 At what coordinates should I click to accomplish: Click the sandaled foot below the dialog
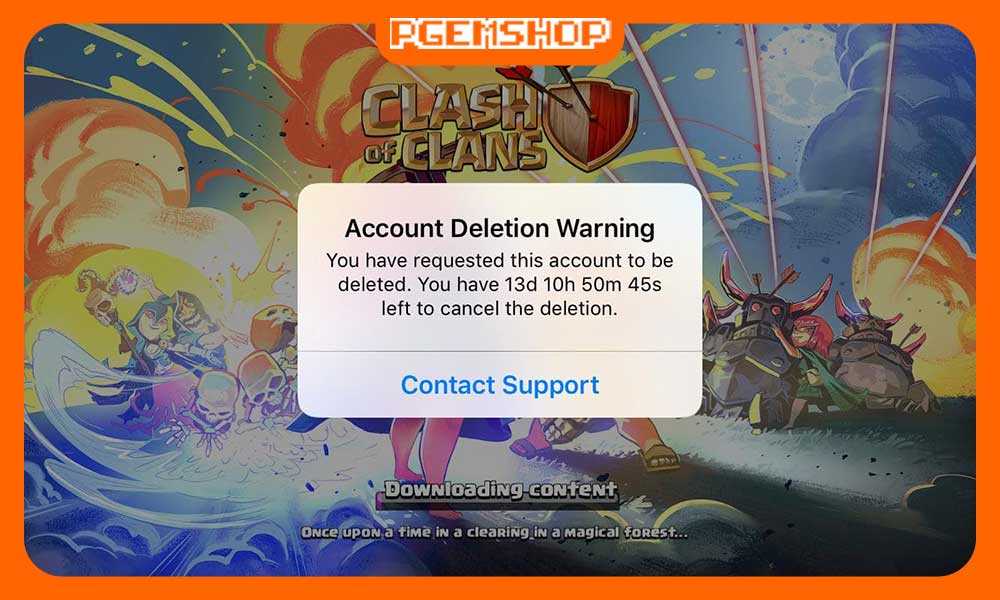(660, 456)
